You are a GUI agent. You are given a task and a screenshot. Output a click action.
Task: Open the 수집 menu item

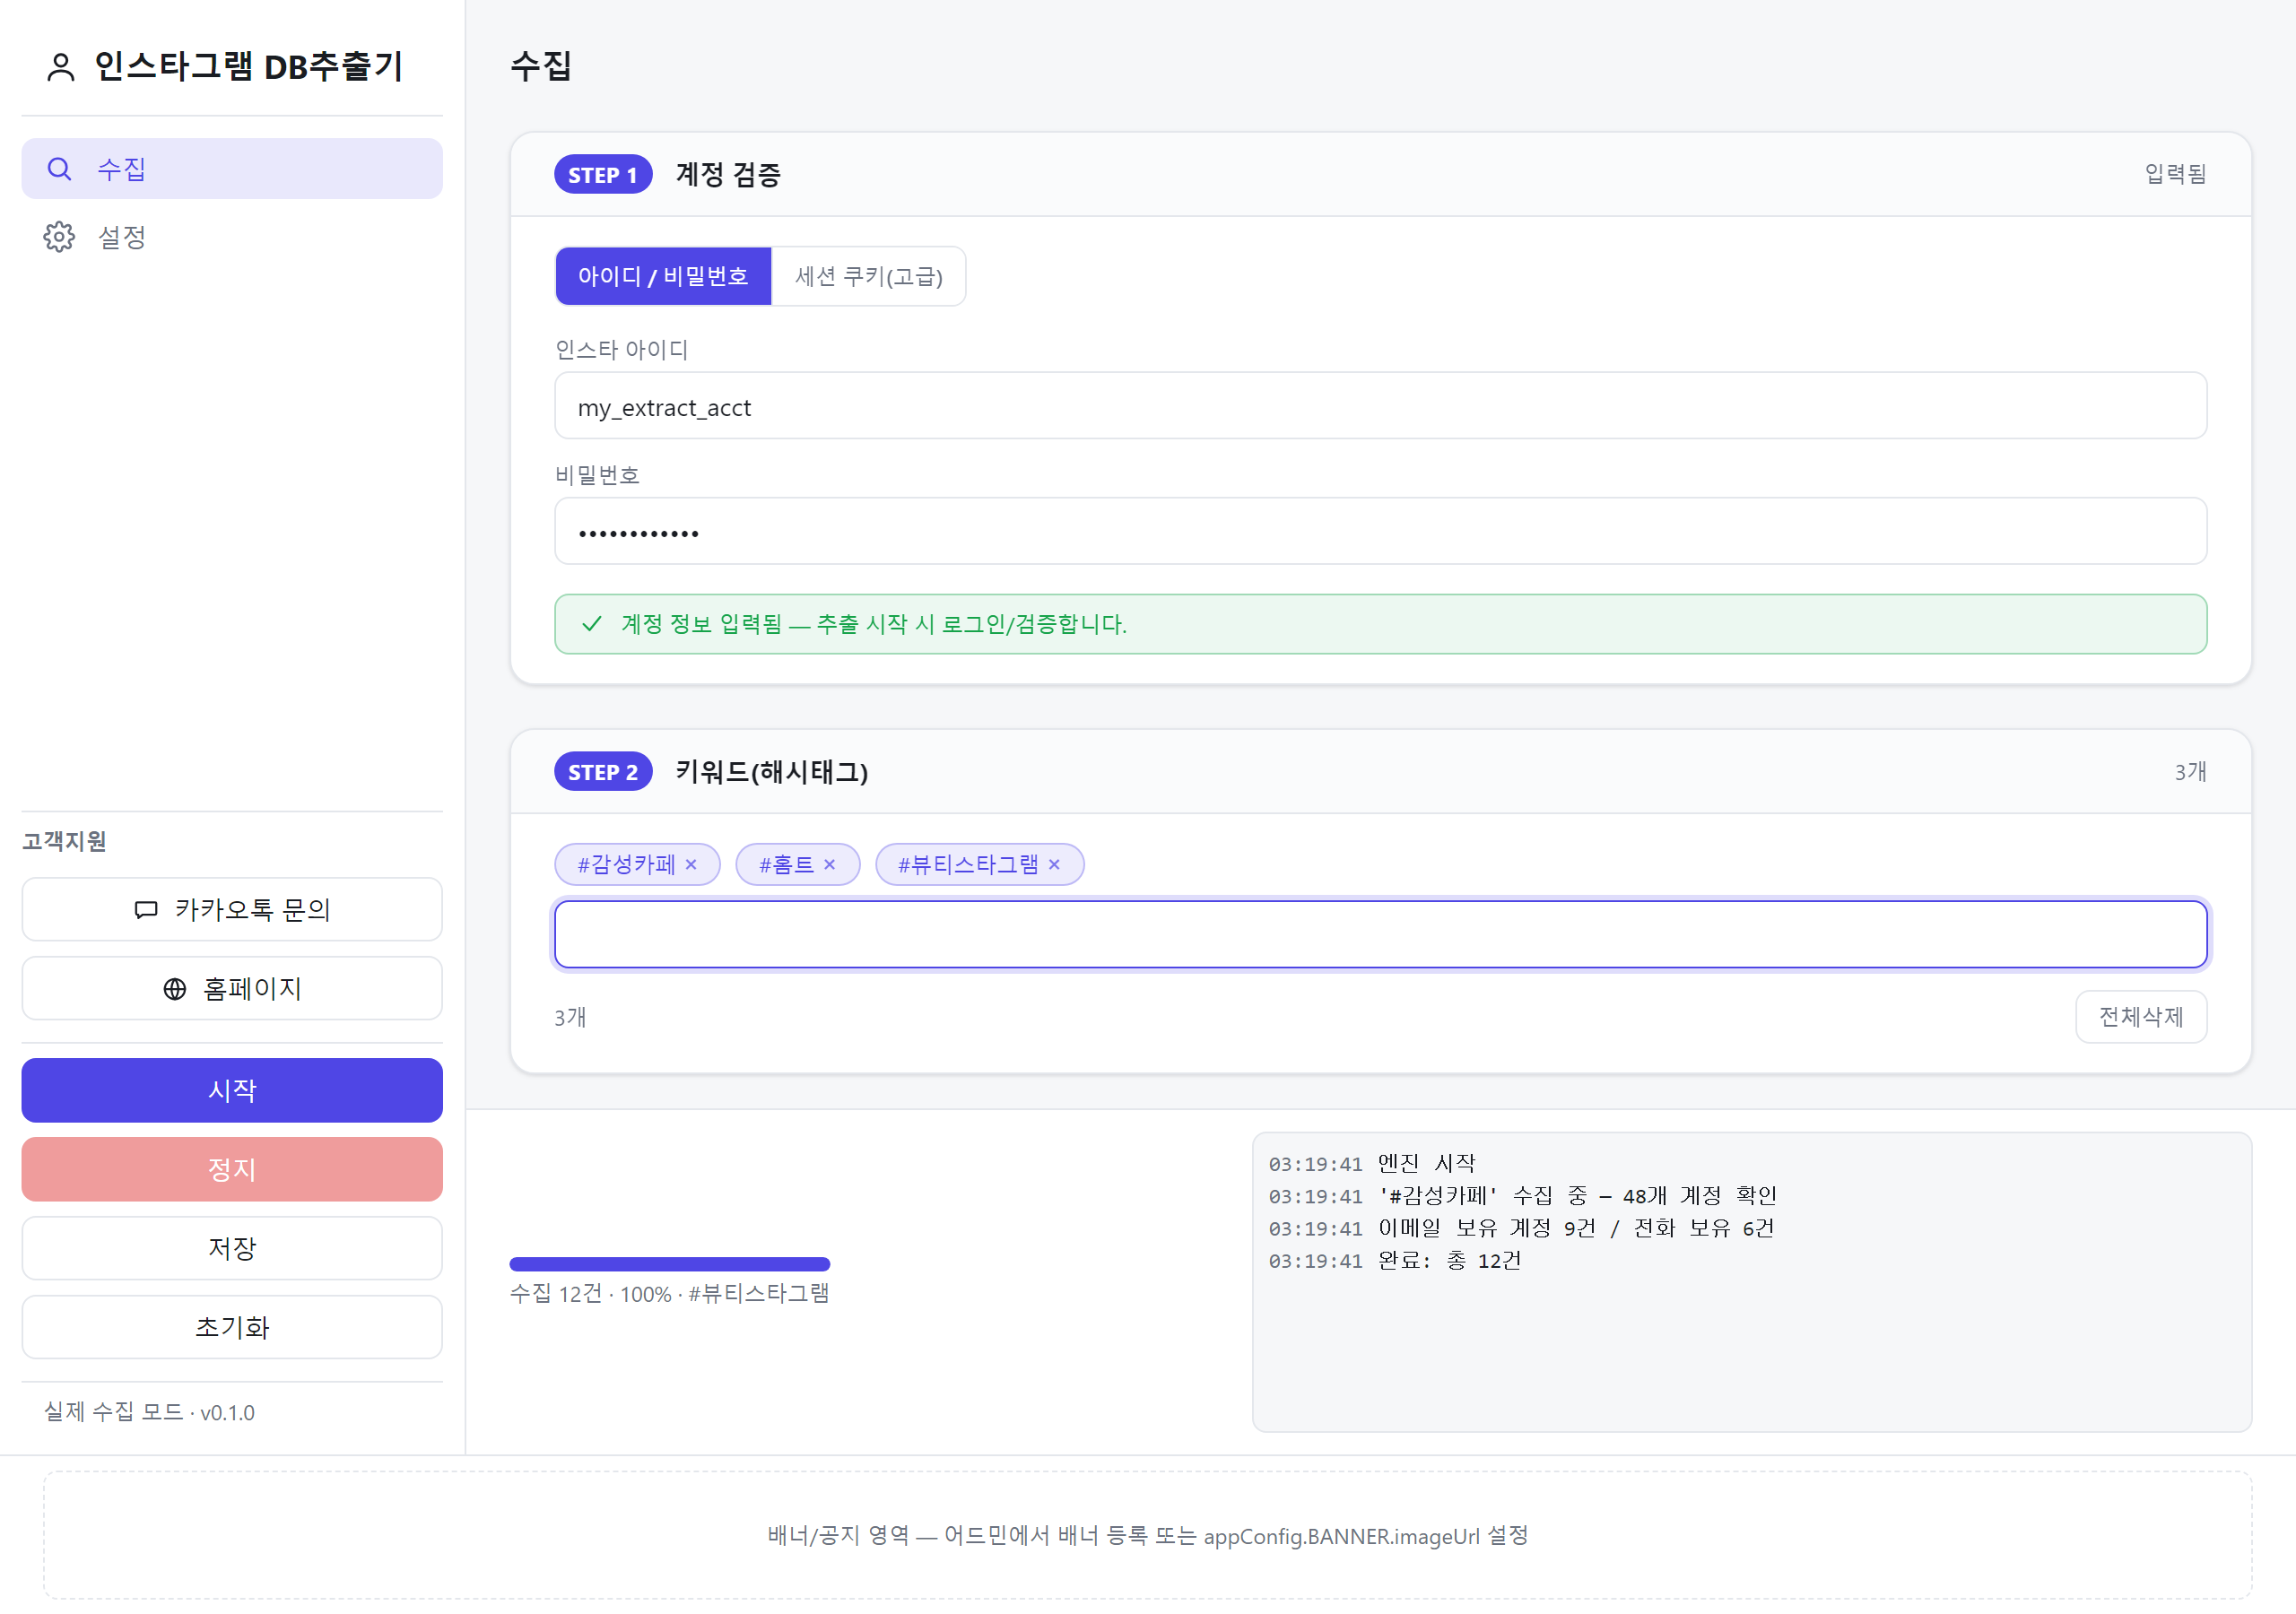coord(232,169)
